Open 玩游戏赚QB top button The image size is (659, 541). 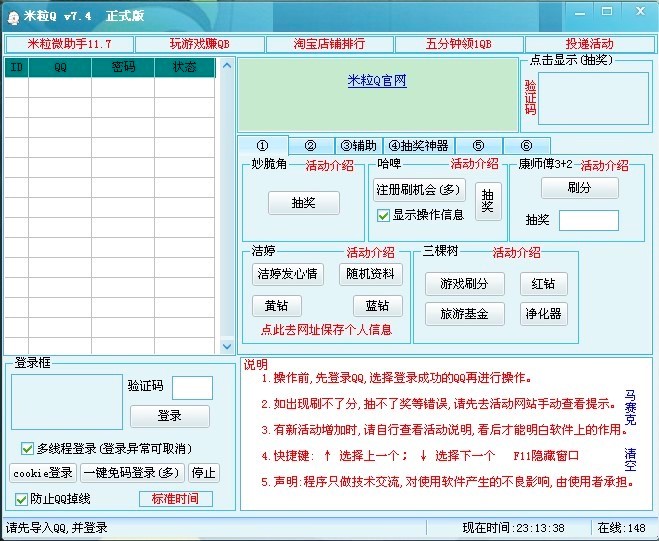(200, 44)
